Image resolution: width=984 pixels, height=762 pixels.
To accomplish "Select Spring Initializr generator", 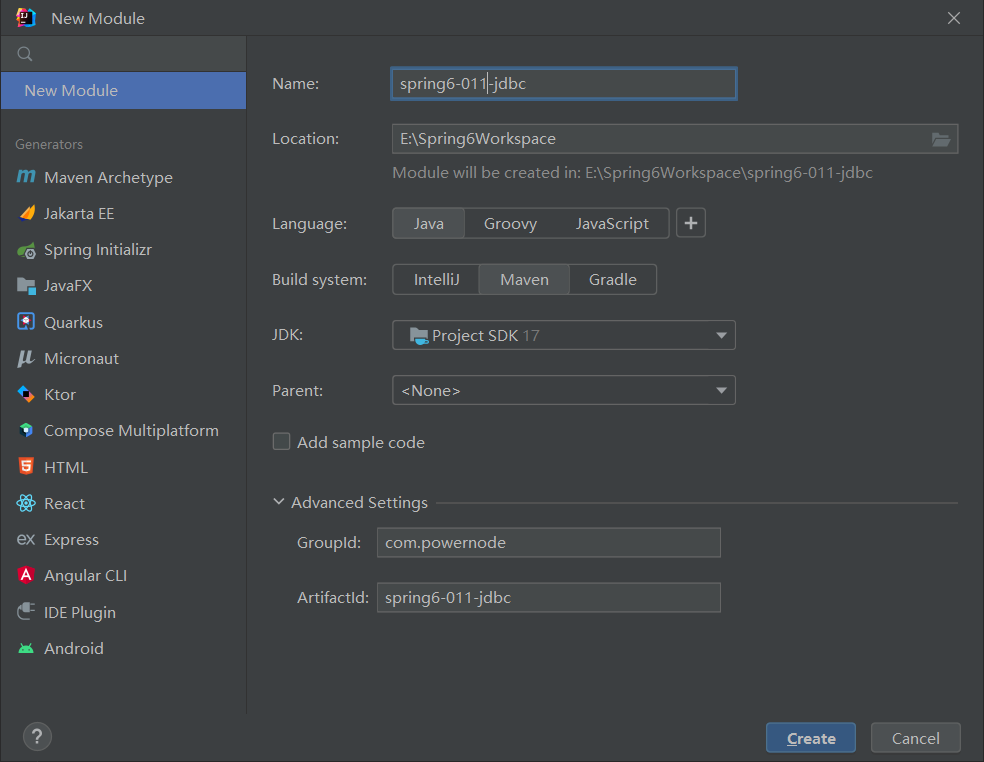I will pos(124,250).
